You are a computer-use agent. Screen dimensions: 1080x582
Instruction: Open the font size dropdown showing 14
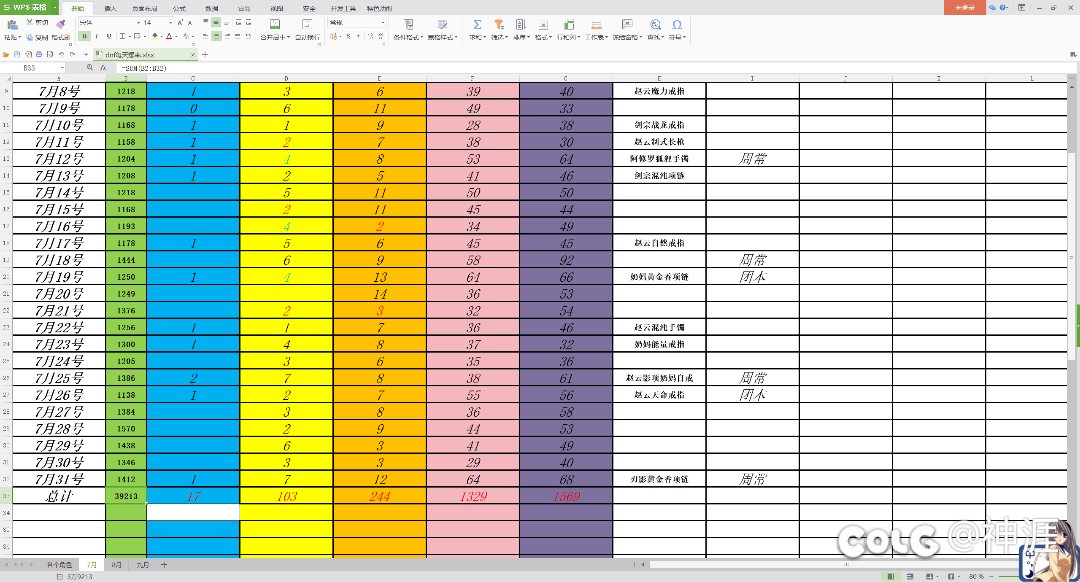pos(170,23)
